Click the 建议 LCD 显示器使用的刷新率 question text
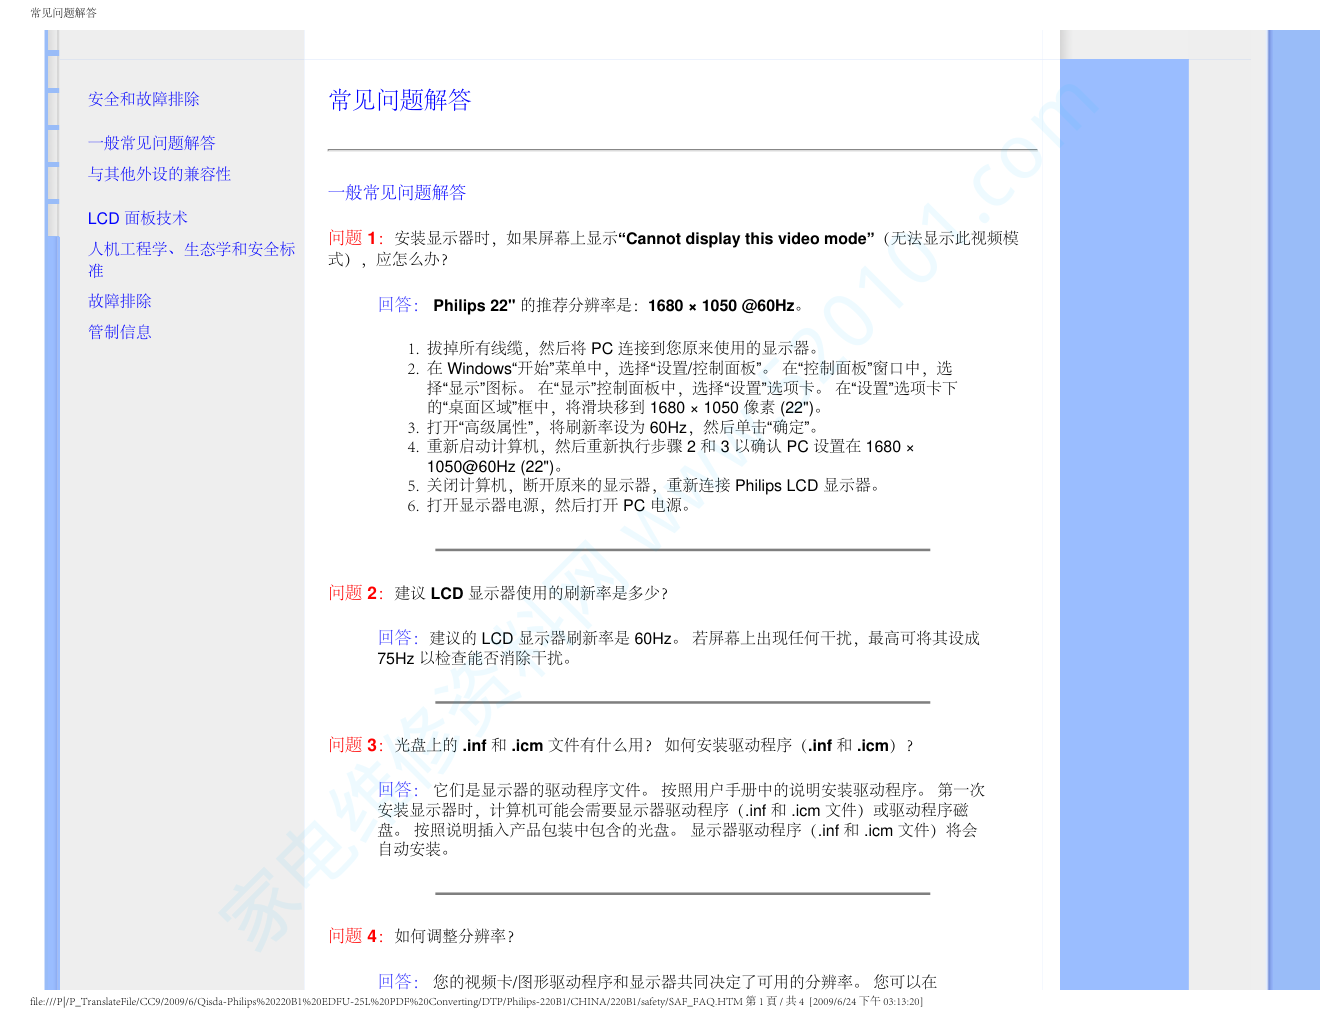This screenshot has width=1320, height=1020. tap(531, 593)
